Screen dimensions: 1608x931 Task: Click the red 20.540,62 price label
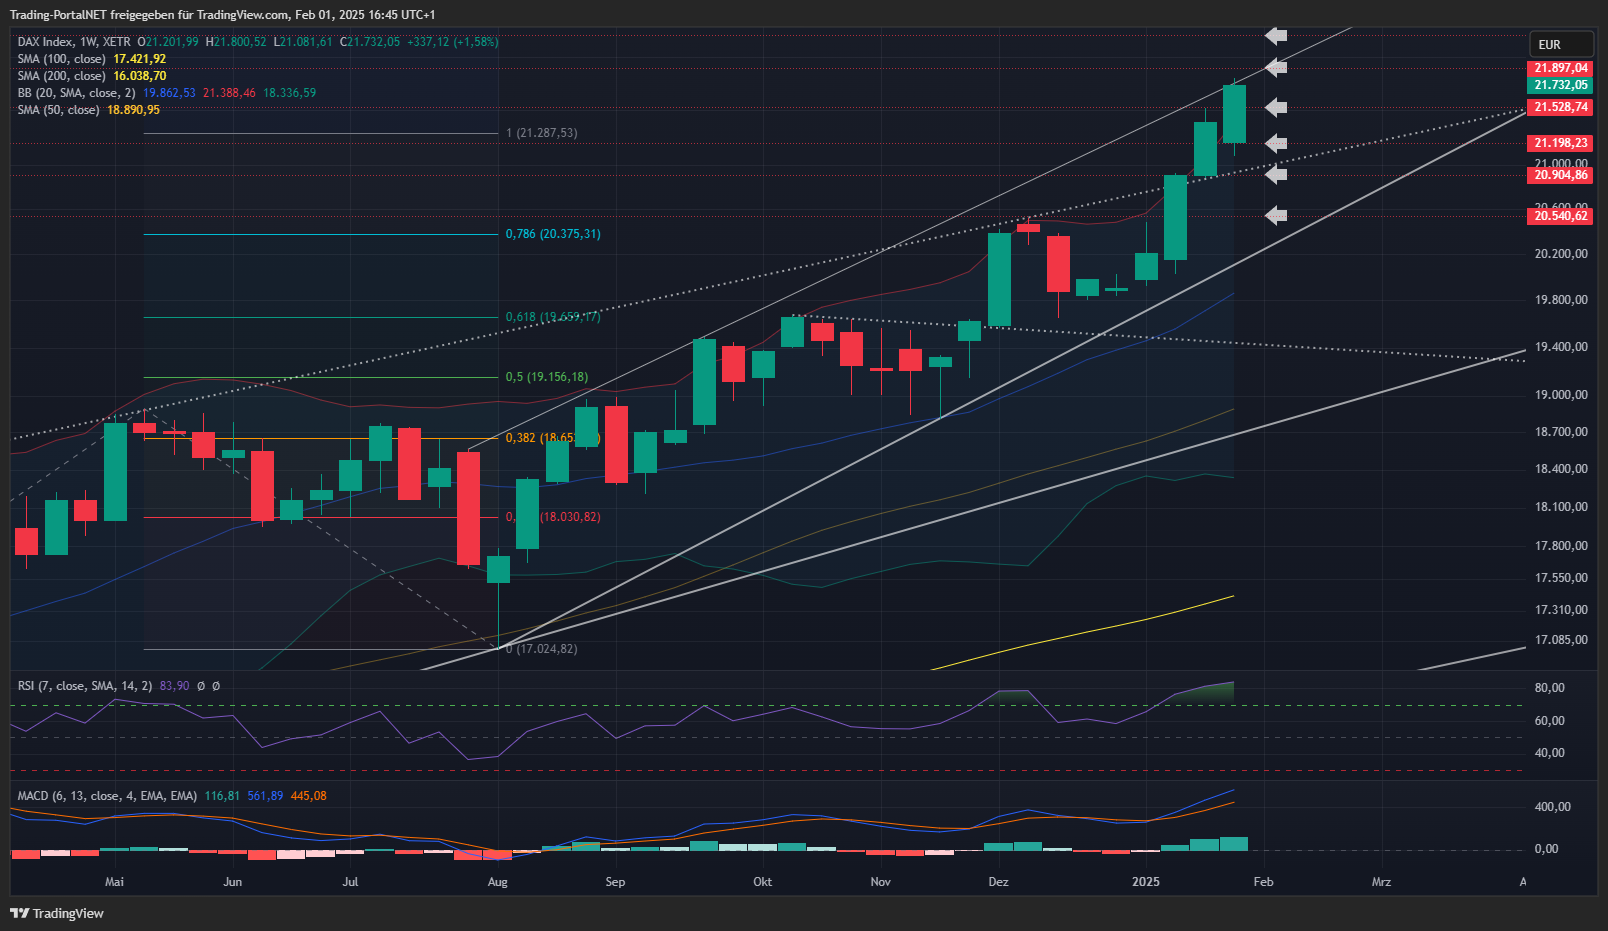click(1560, 216)
